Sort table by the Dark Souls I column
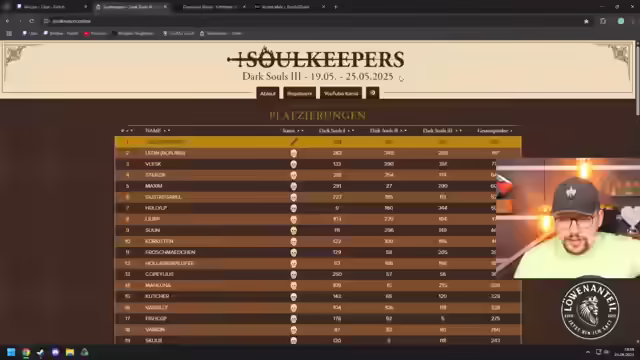 coord(336,131)
